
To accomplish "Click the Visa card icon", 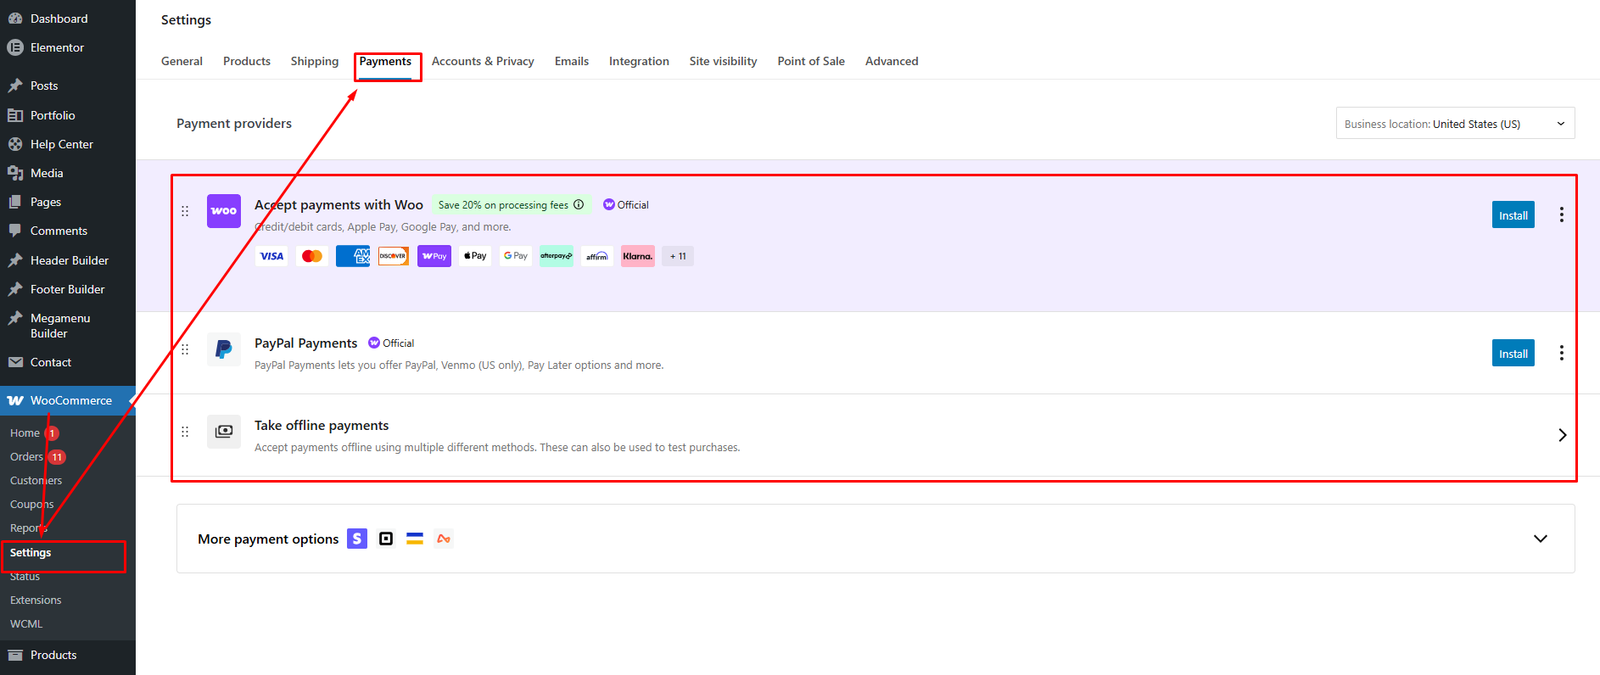I will coord(271,256).
